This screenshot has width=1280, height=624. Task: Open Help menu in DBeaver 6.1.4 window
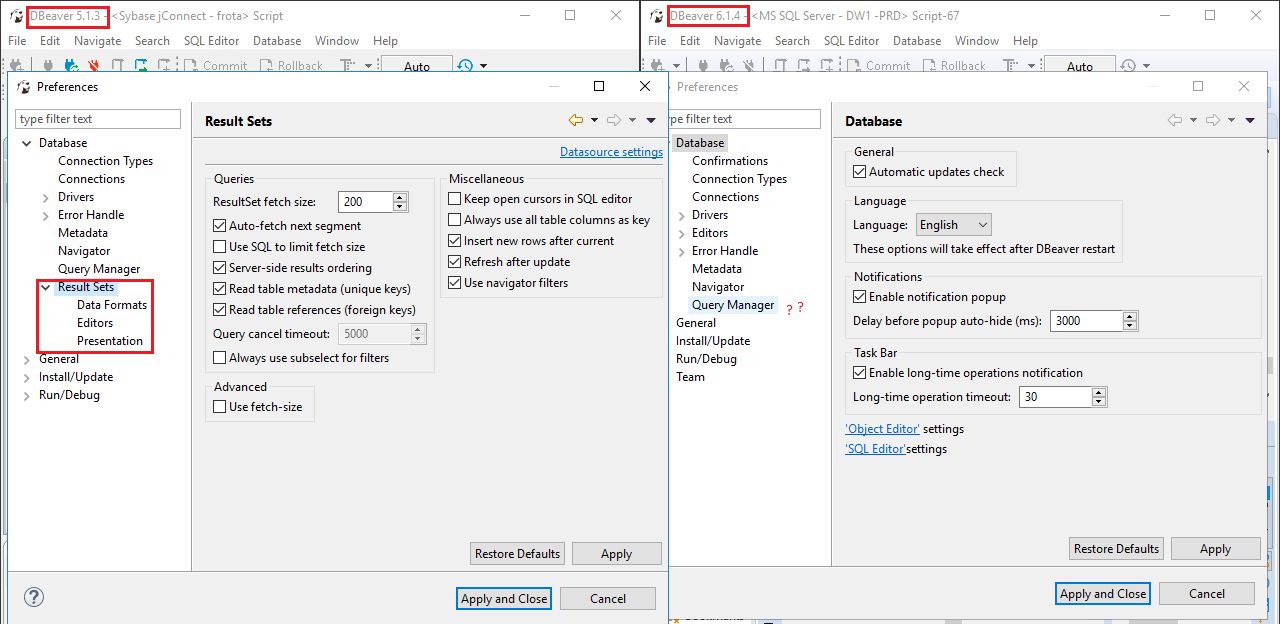1025,41
